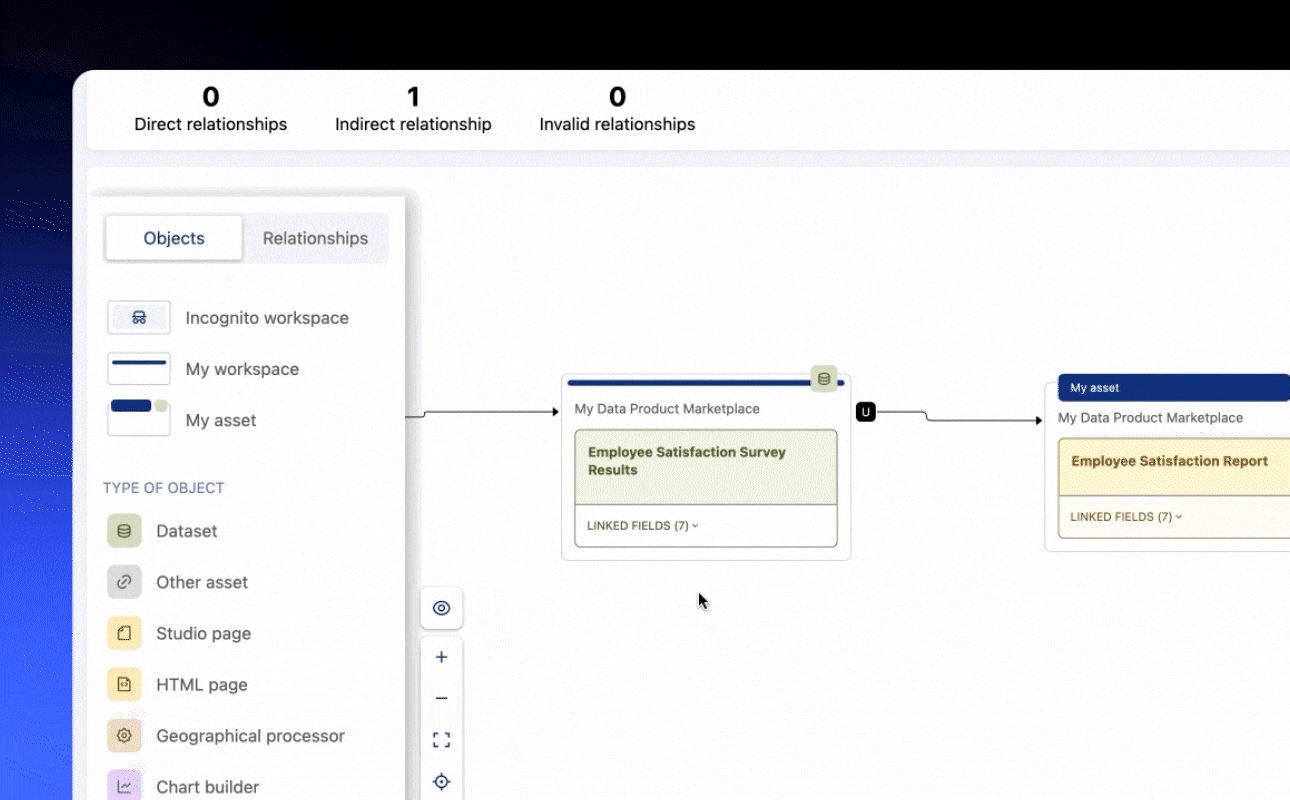Click the Incognito workspace legend swatch
The image size is (1290, 800).
tap(139, 318)
